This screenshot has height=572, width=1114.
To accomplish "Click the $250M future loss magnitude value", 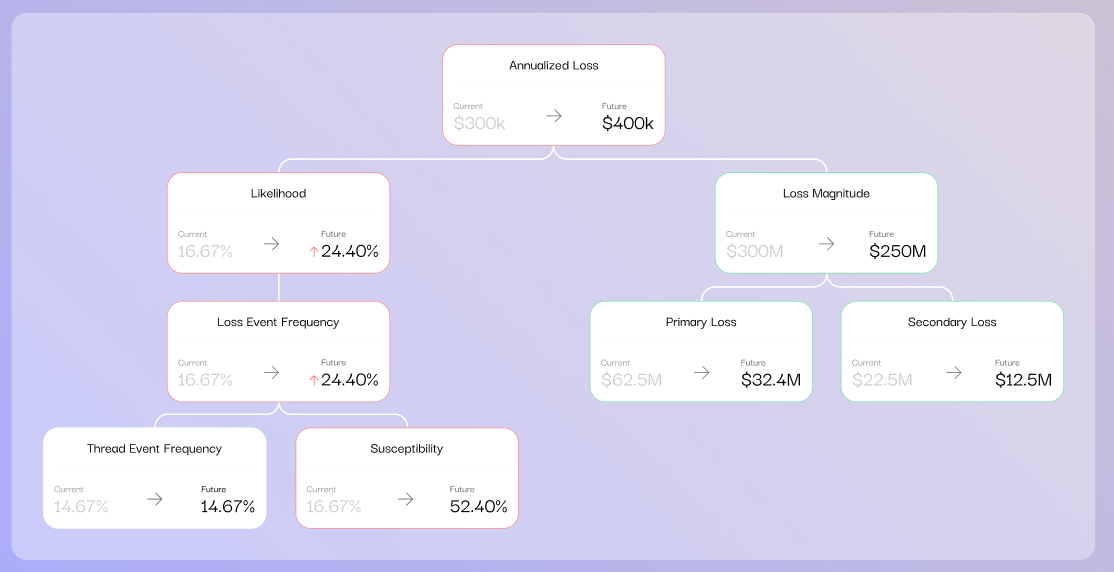I will point(897,252).
